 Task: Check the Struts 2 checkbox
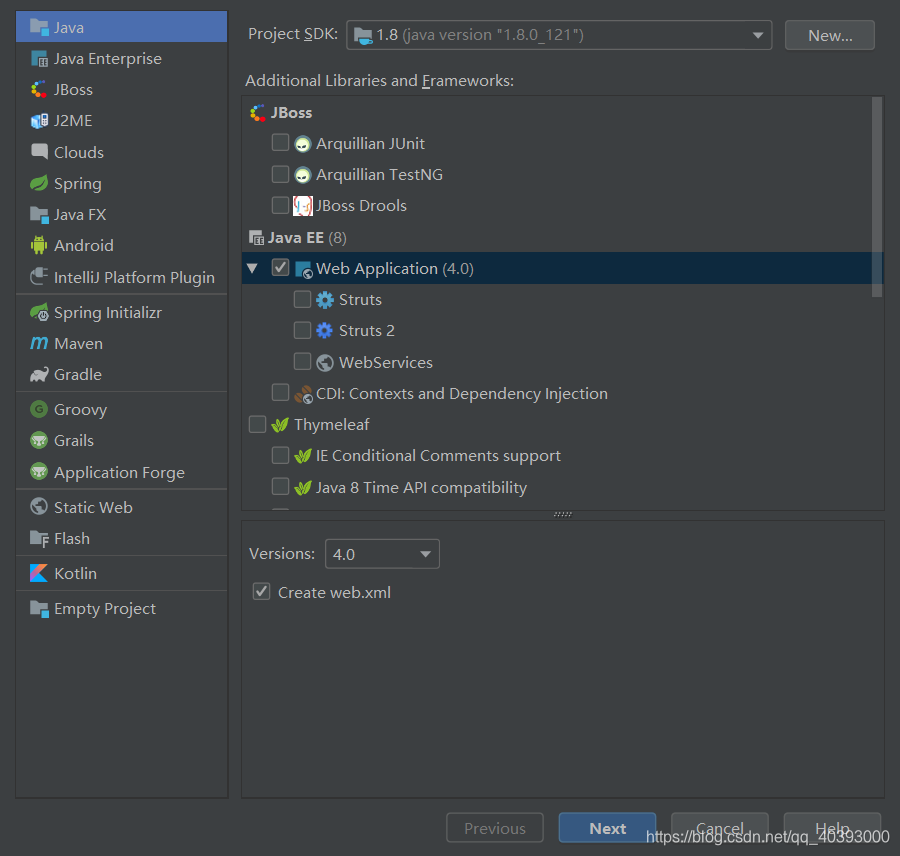(302, 330)
